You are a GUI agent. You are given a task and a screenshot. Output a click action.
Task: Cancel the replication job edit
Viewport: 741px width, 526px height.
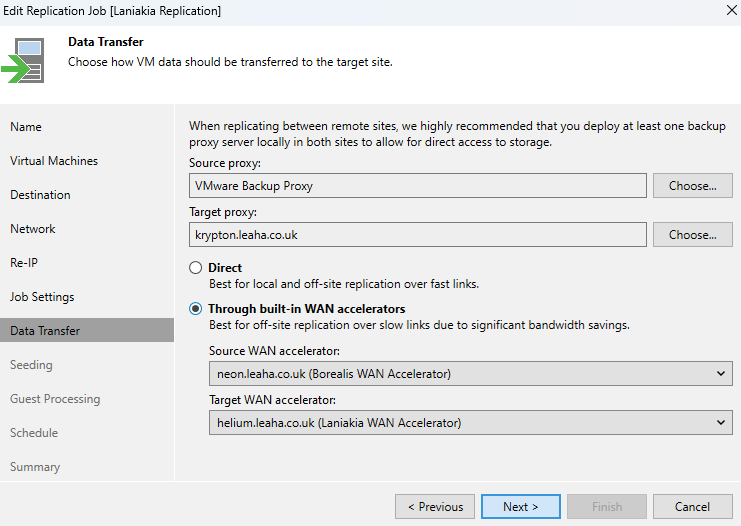(x=693, y=507)
